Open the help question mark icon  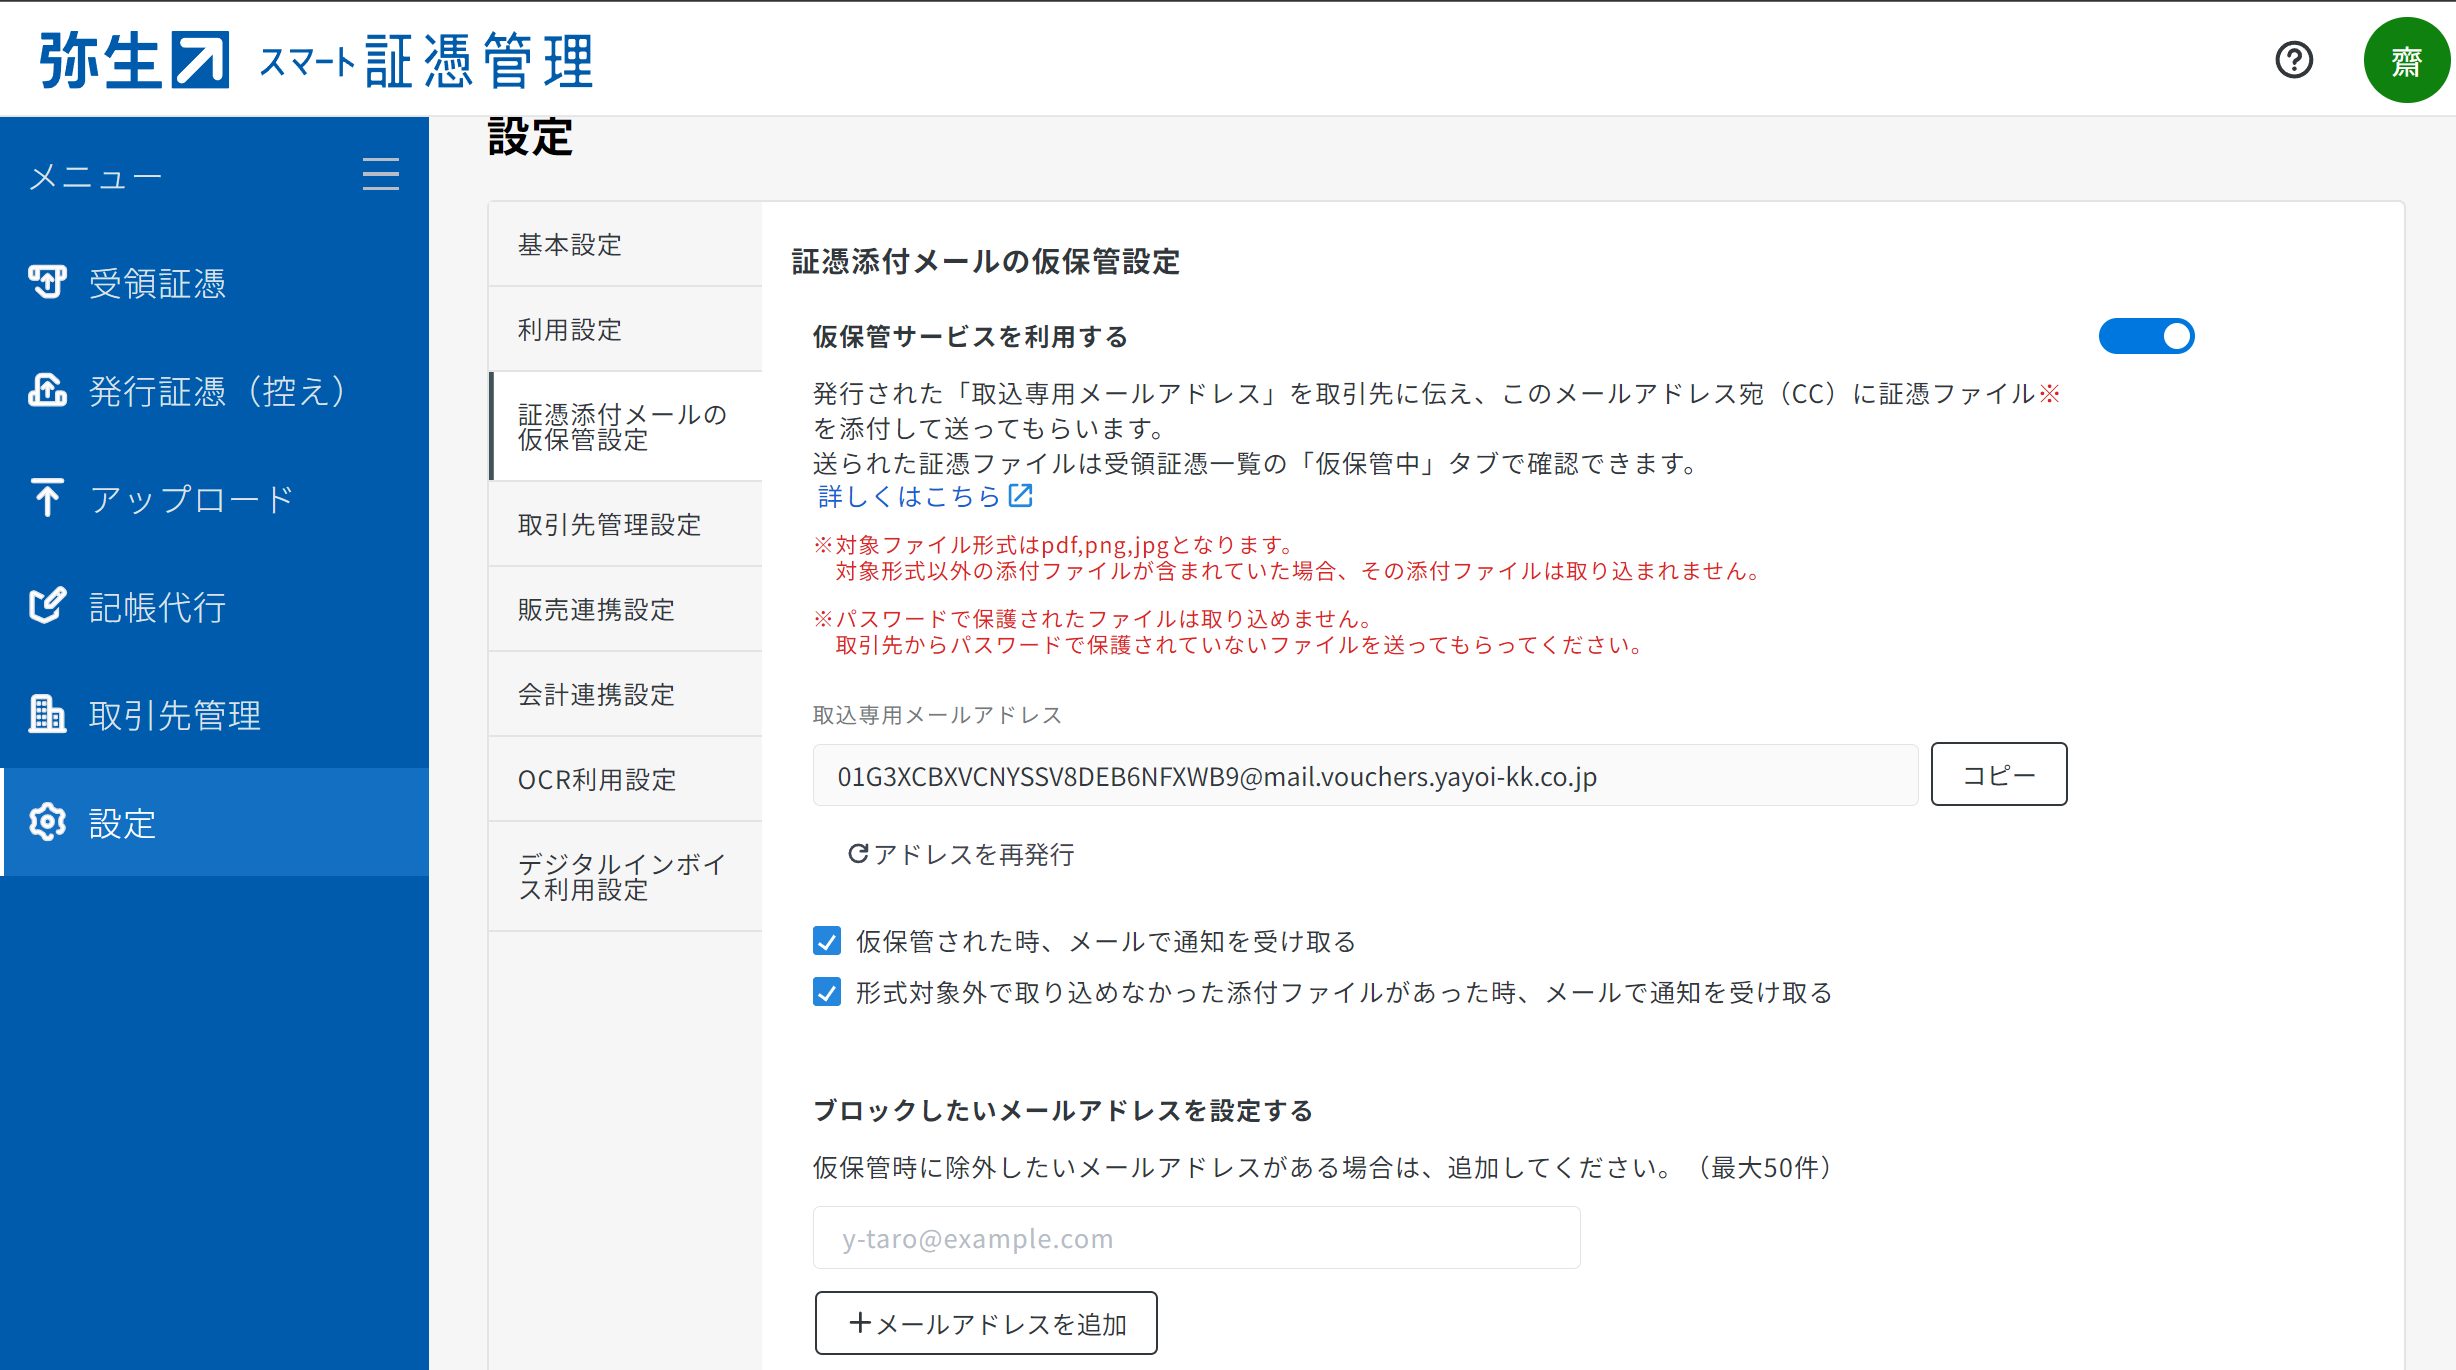click(x=2294, y=60)
